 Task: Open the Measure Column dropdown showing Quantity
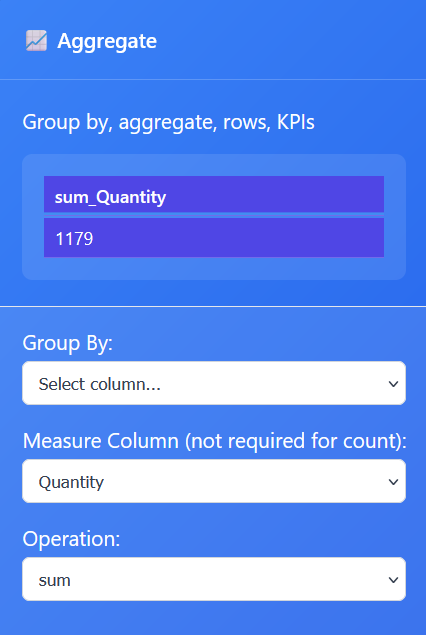pos(214,481)
